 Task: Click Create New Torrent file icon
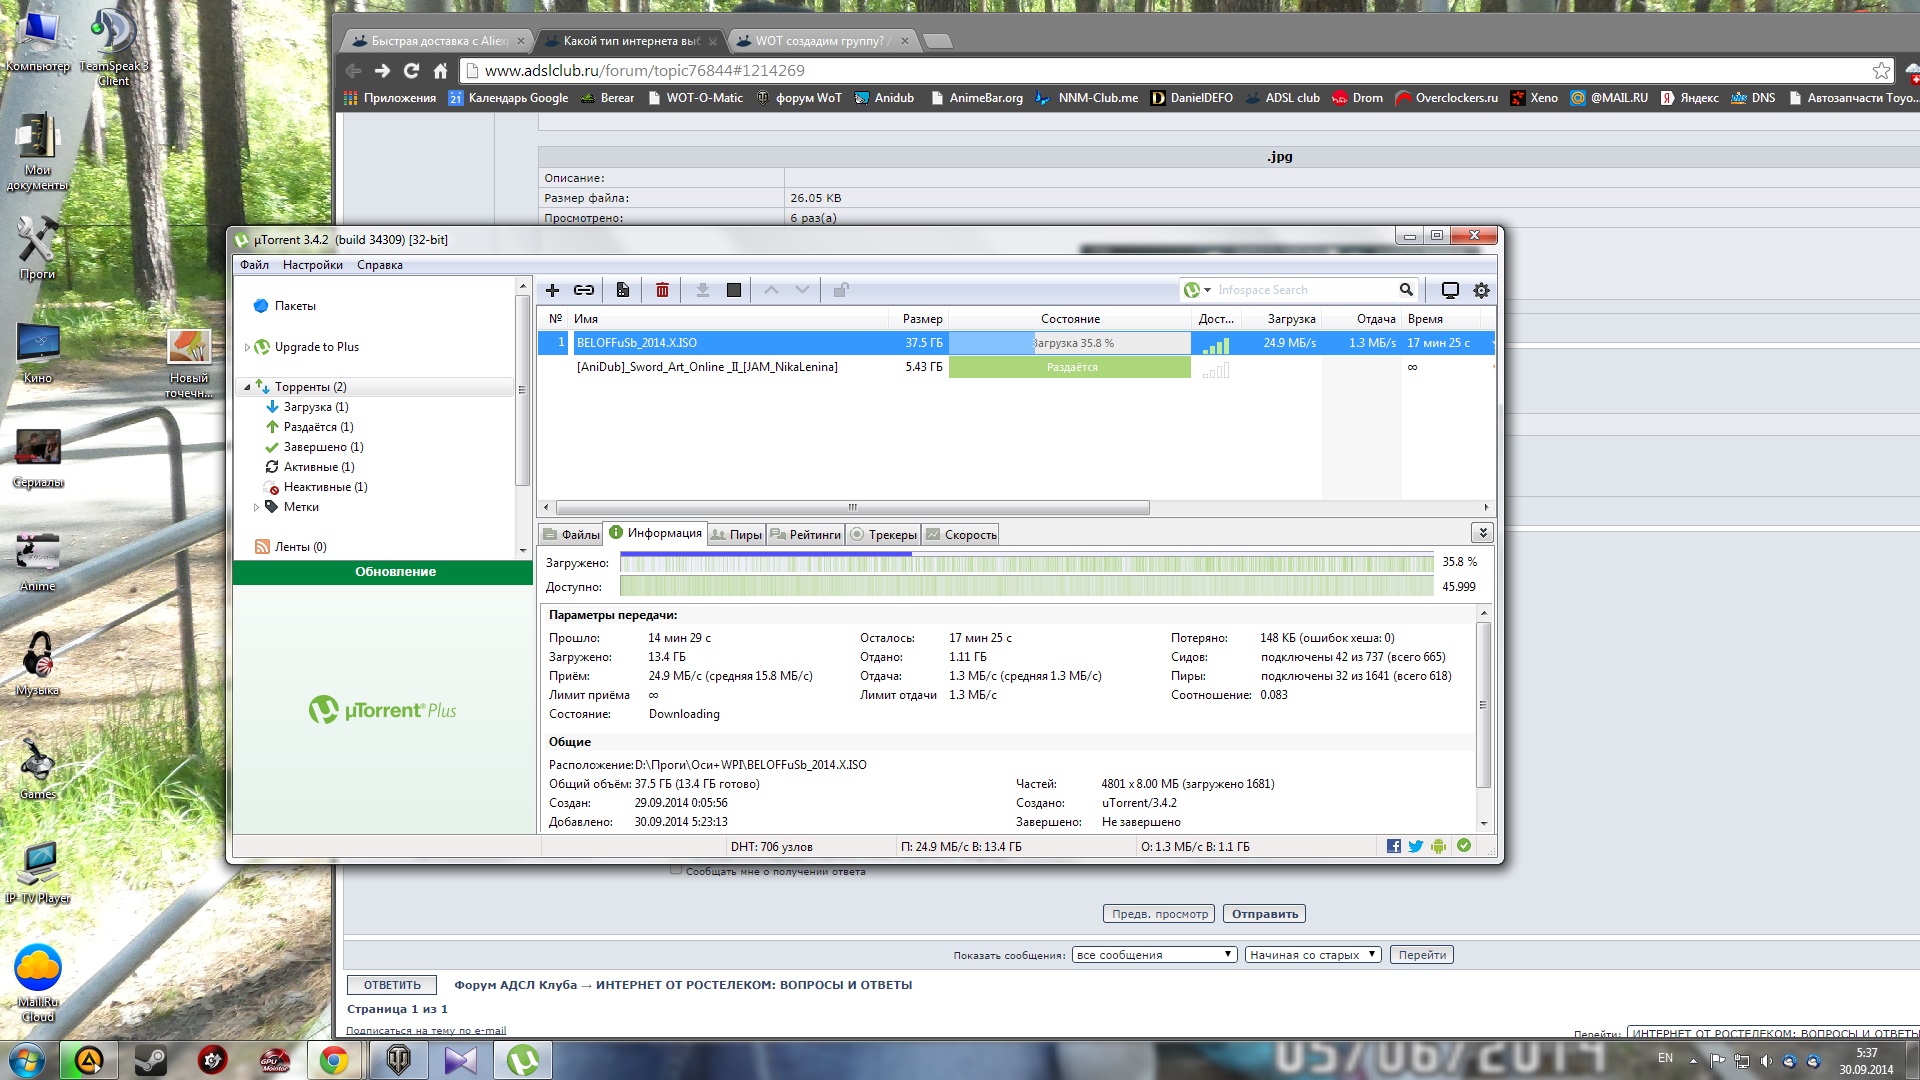[623, 290]
